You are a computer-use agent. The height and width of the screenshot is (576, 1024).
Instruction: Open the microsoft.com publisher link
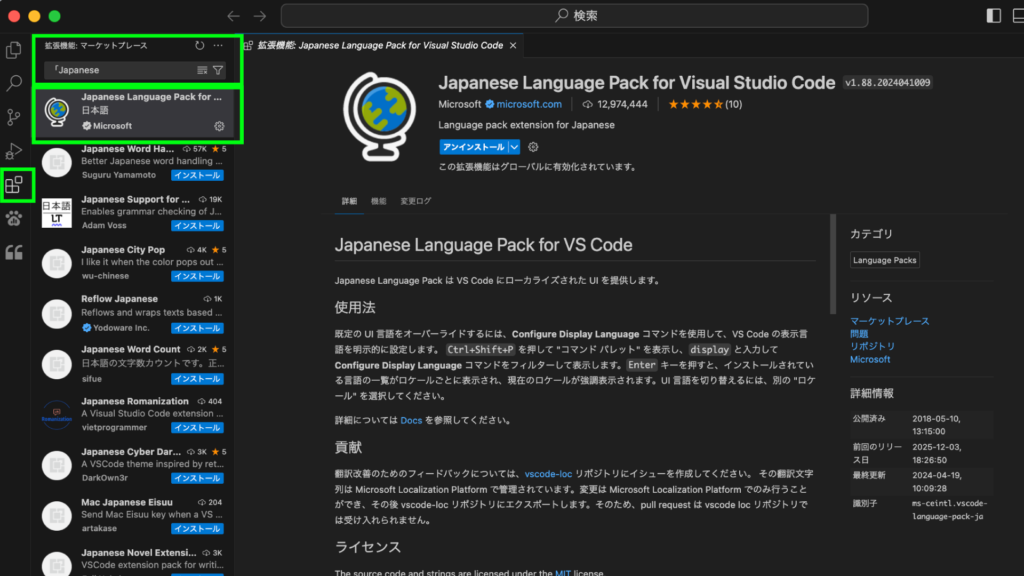coord(529,104)
